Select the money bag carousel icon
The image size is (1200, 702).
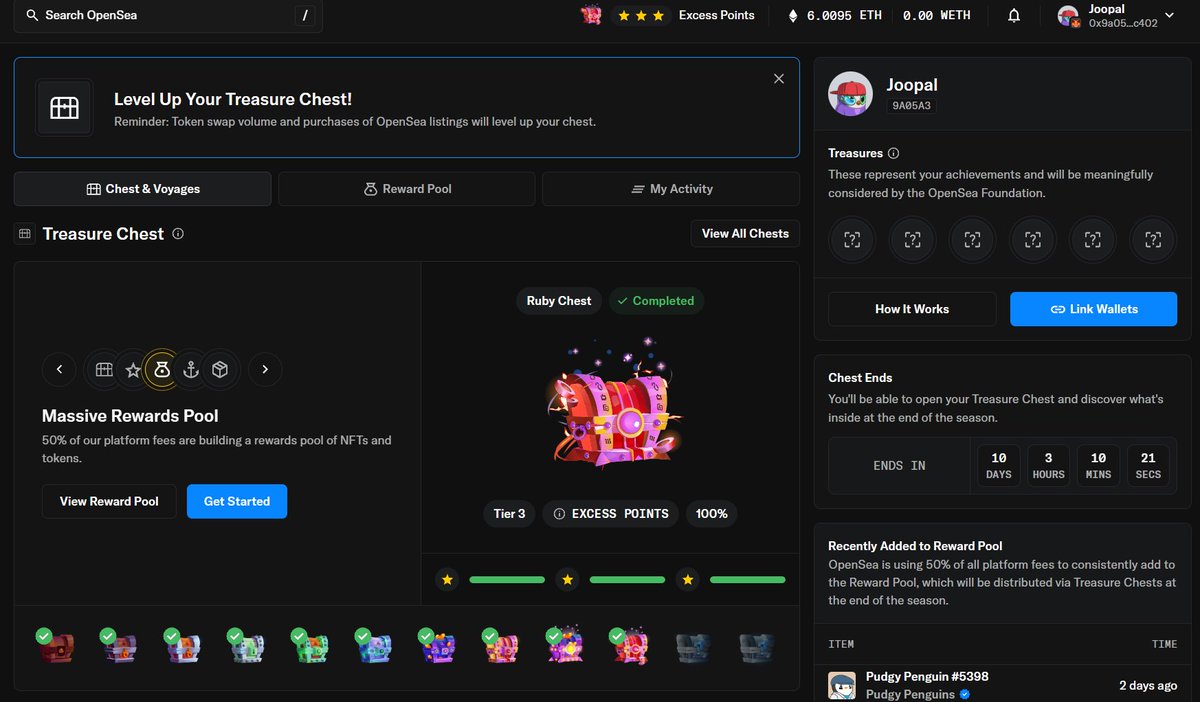pyautogui.click(x=162, y=369)
